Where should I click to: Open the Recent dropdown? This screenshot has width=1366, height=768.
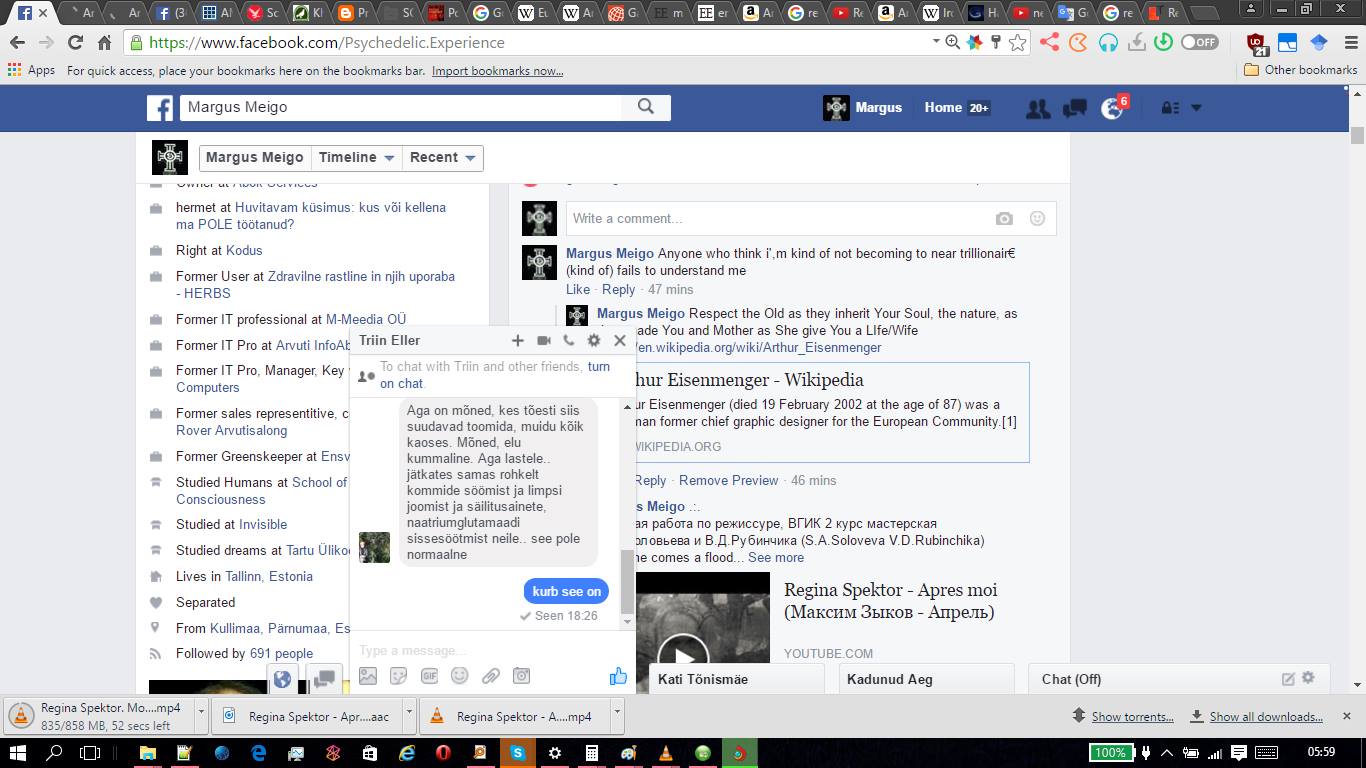coord(444,157)
